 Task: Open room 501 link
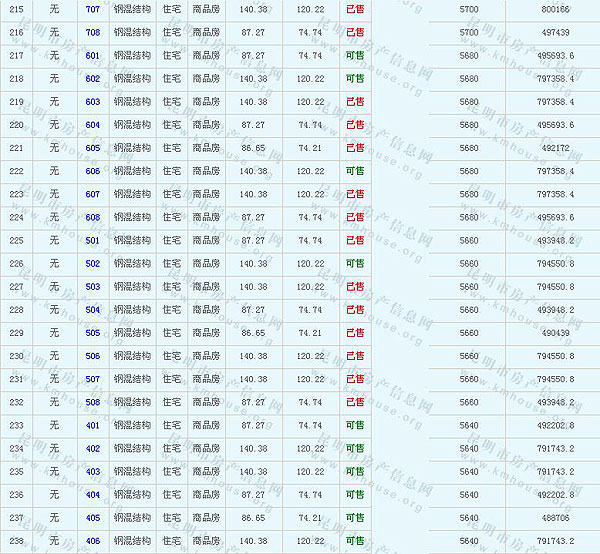click(x=93, y=240)
